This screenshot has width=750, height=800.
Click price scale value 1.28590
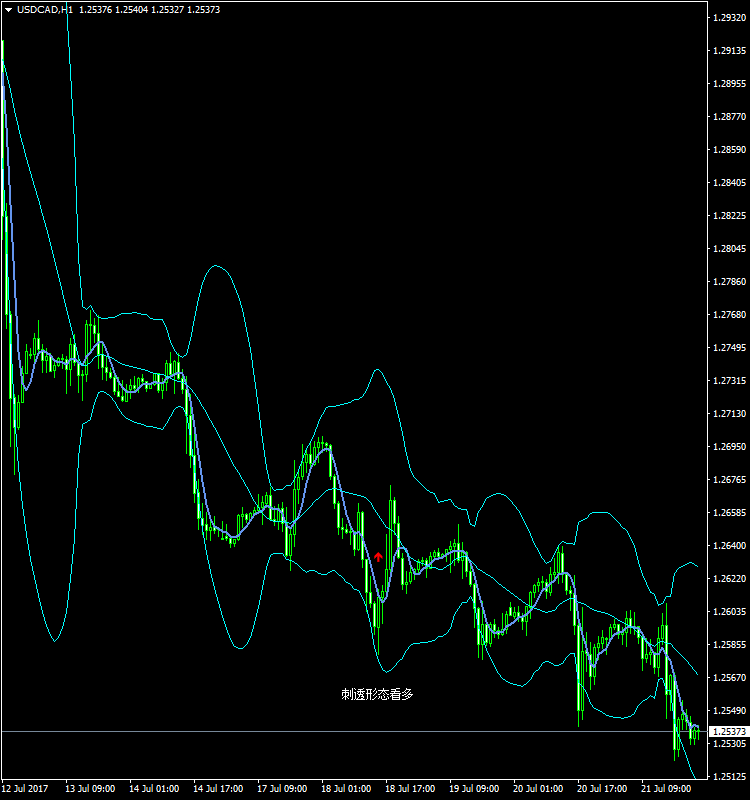click(729, 149)
